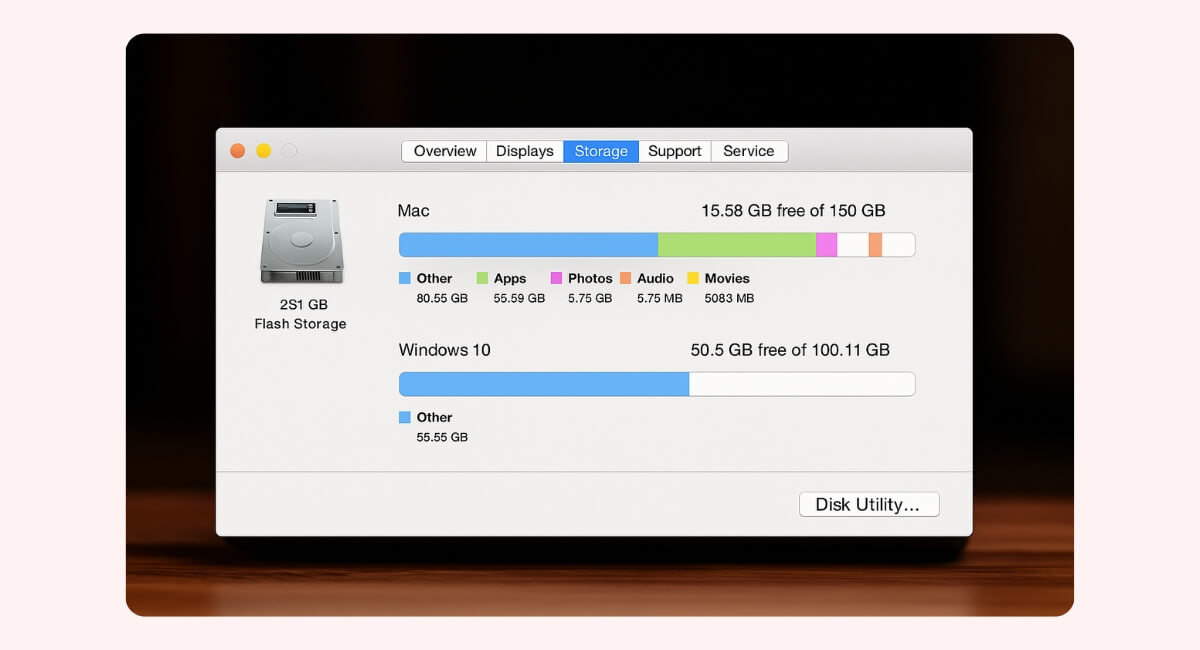The height and width of the screenshot is (650, 1200).
Task: Click the blue segment of the Mac storage bar
Action: (x=528, y=245)
